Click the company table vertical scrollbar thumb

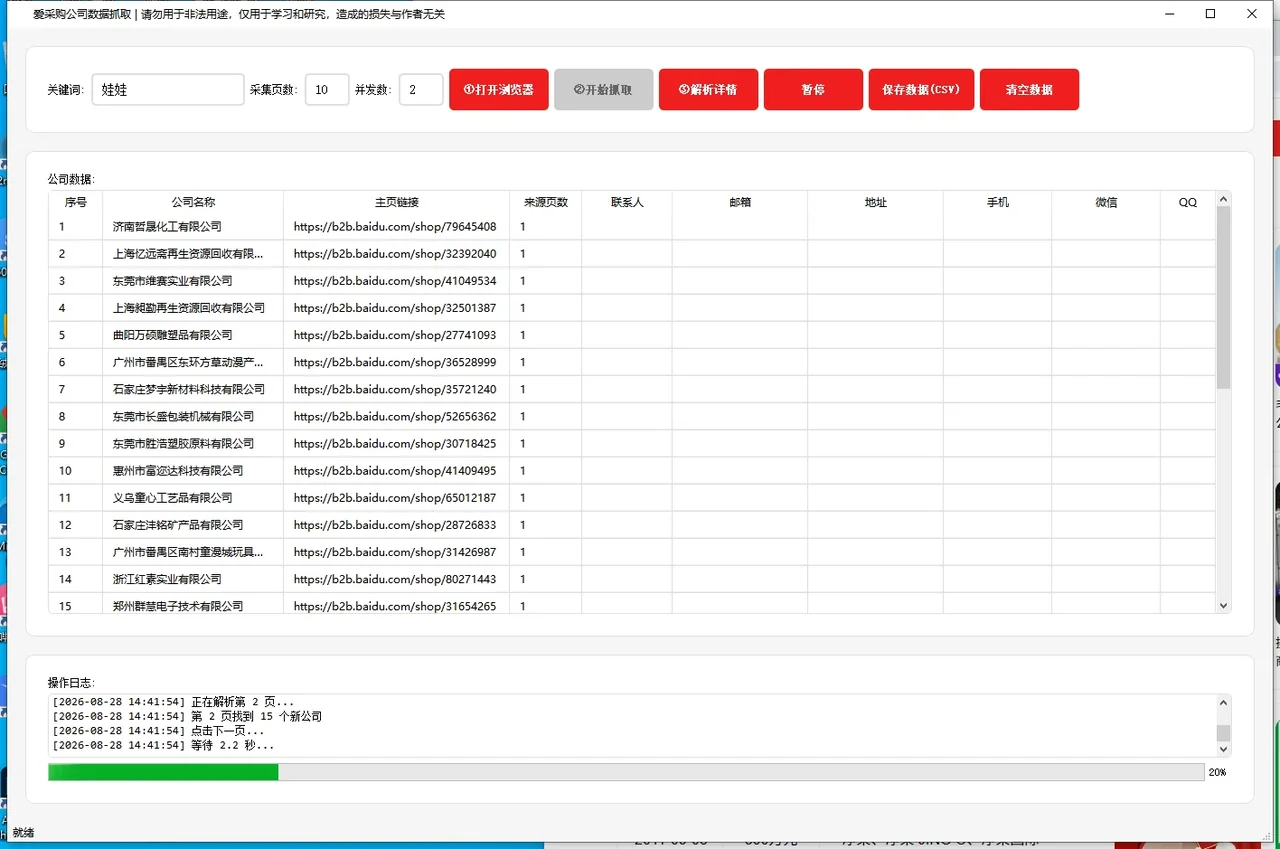point(1223,298)
